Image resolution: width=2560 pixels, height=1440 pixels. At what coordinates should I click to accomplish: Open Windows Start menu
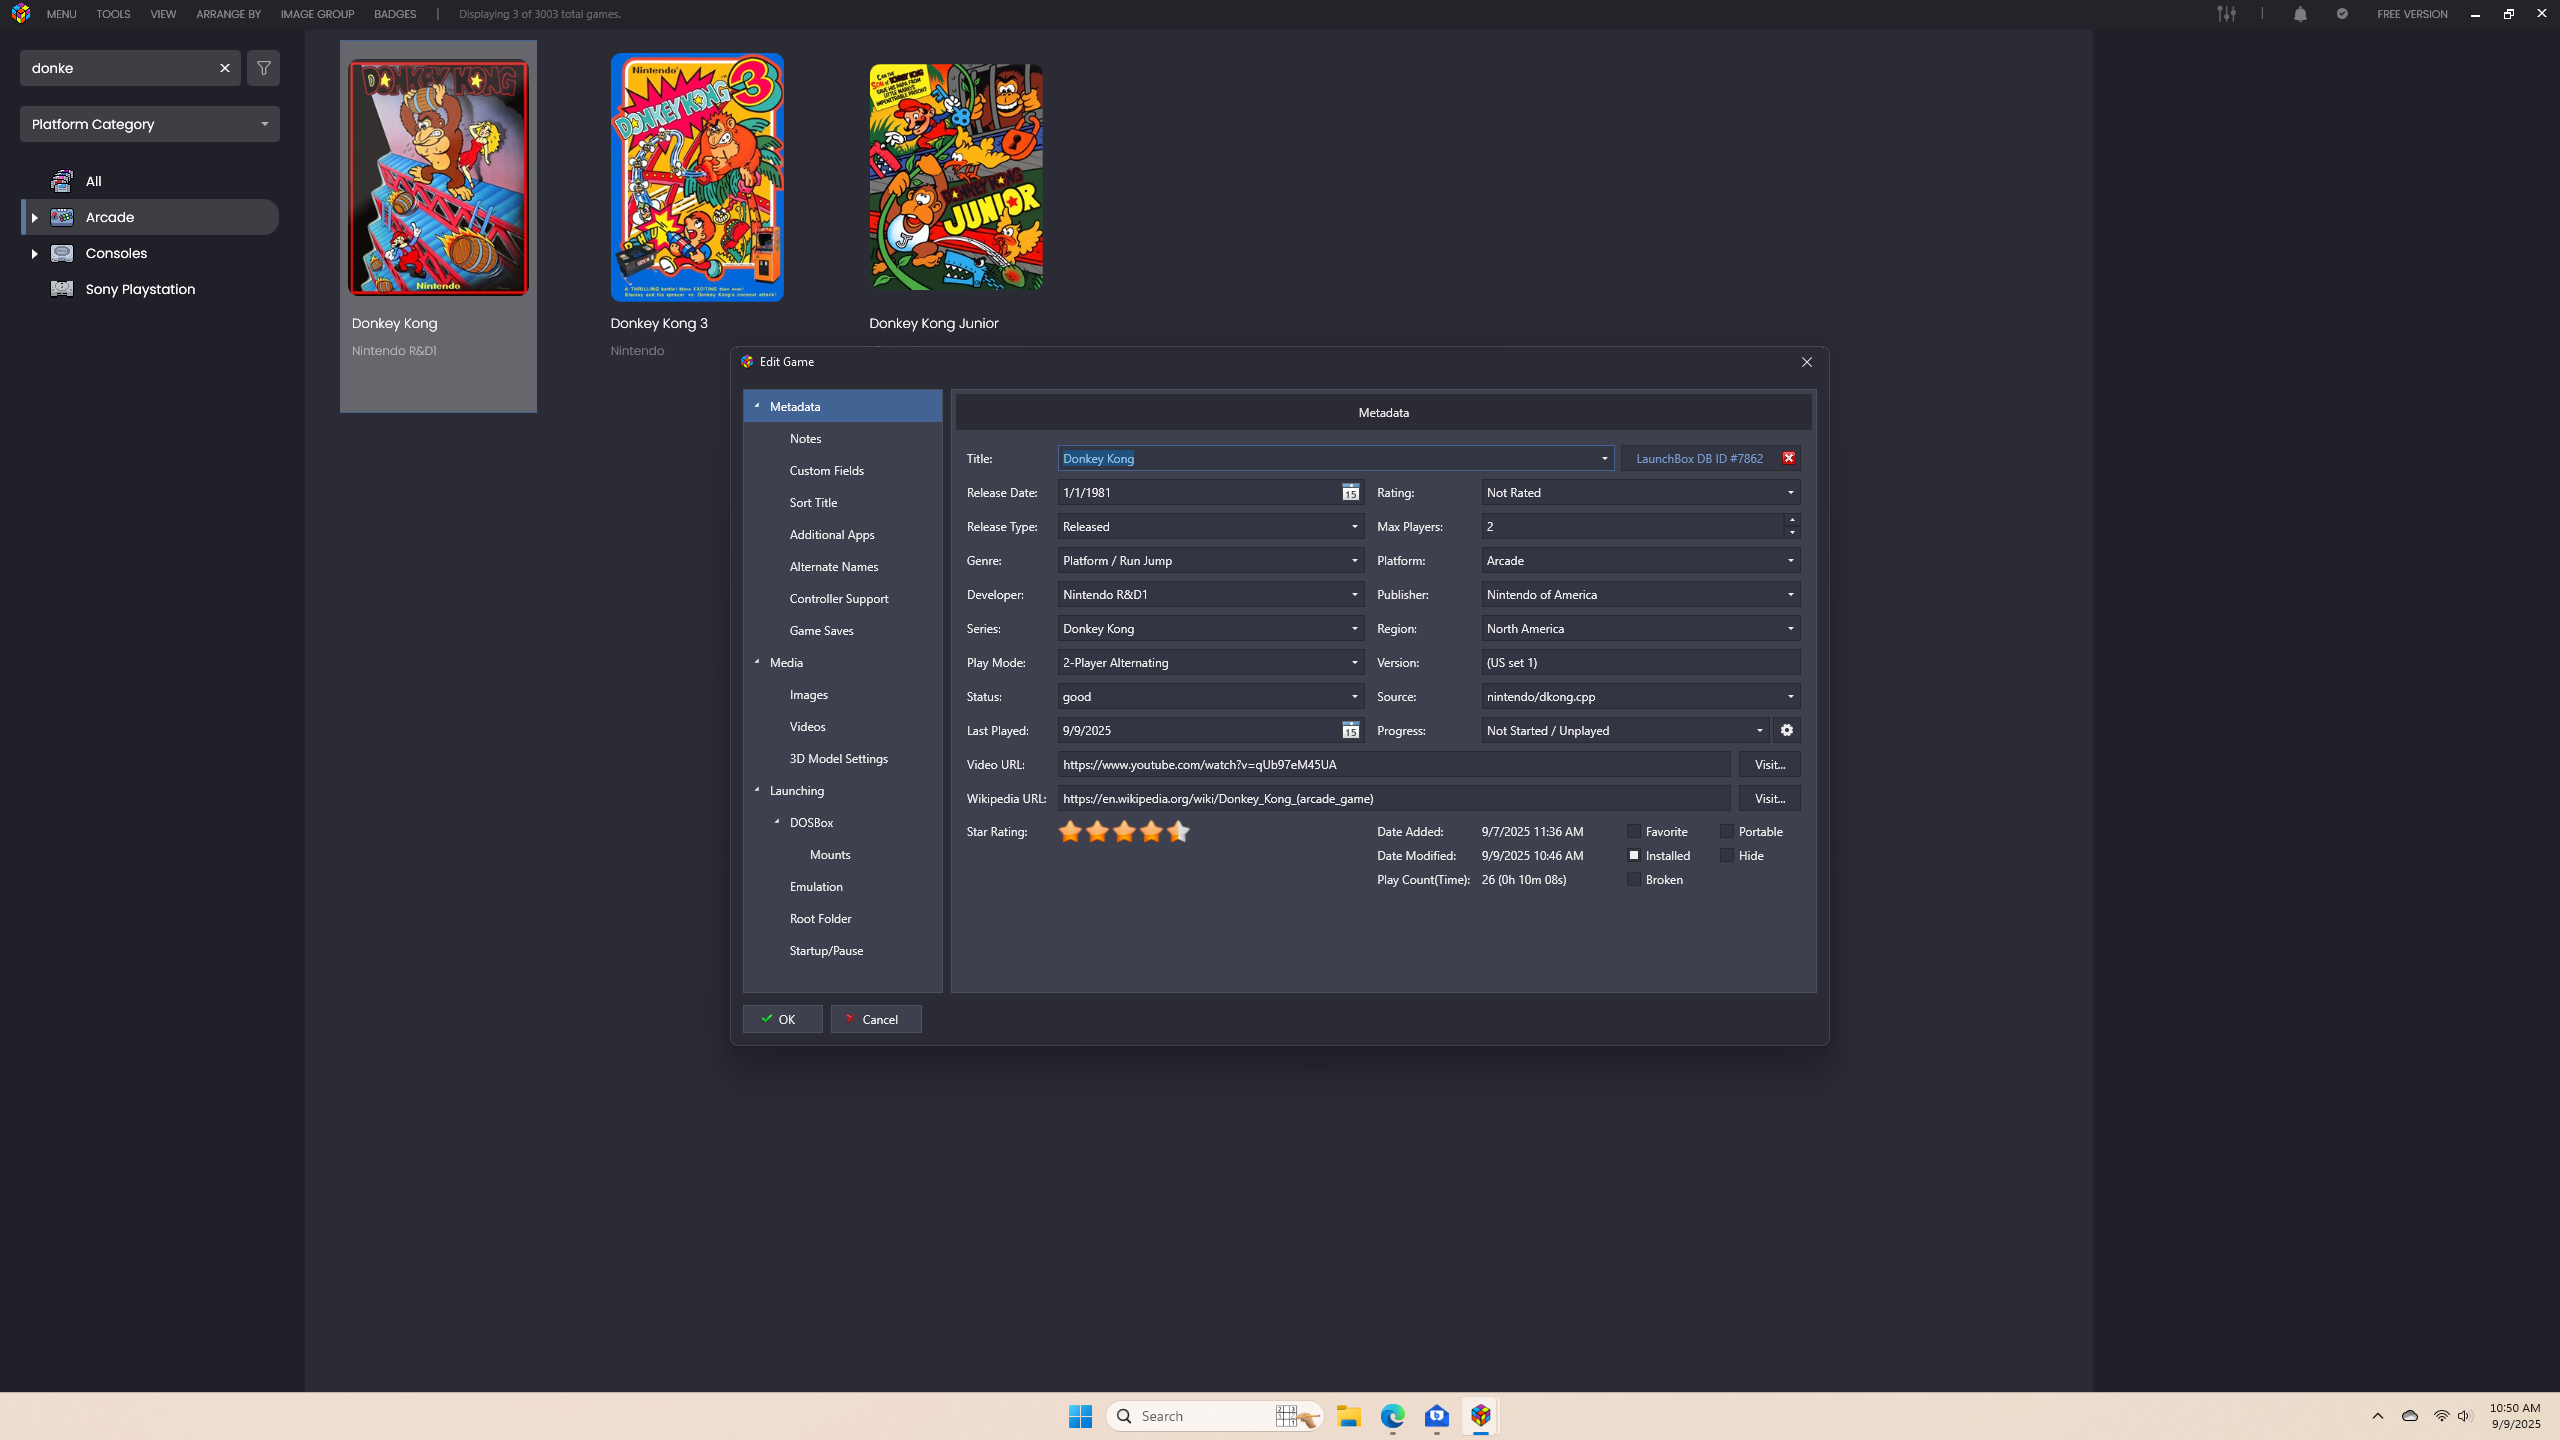[1080, 1416]
